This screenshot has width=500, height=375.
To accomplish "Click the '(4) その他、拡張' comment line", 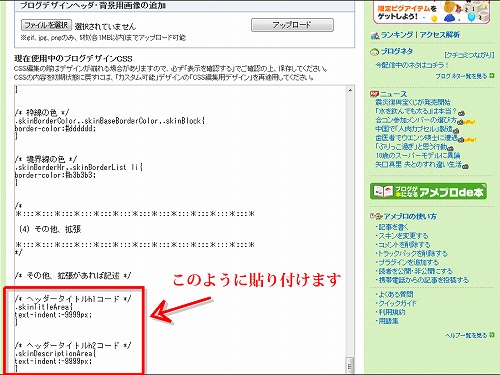I will (50, 229).
